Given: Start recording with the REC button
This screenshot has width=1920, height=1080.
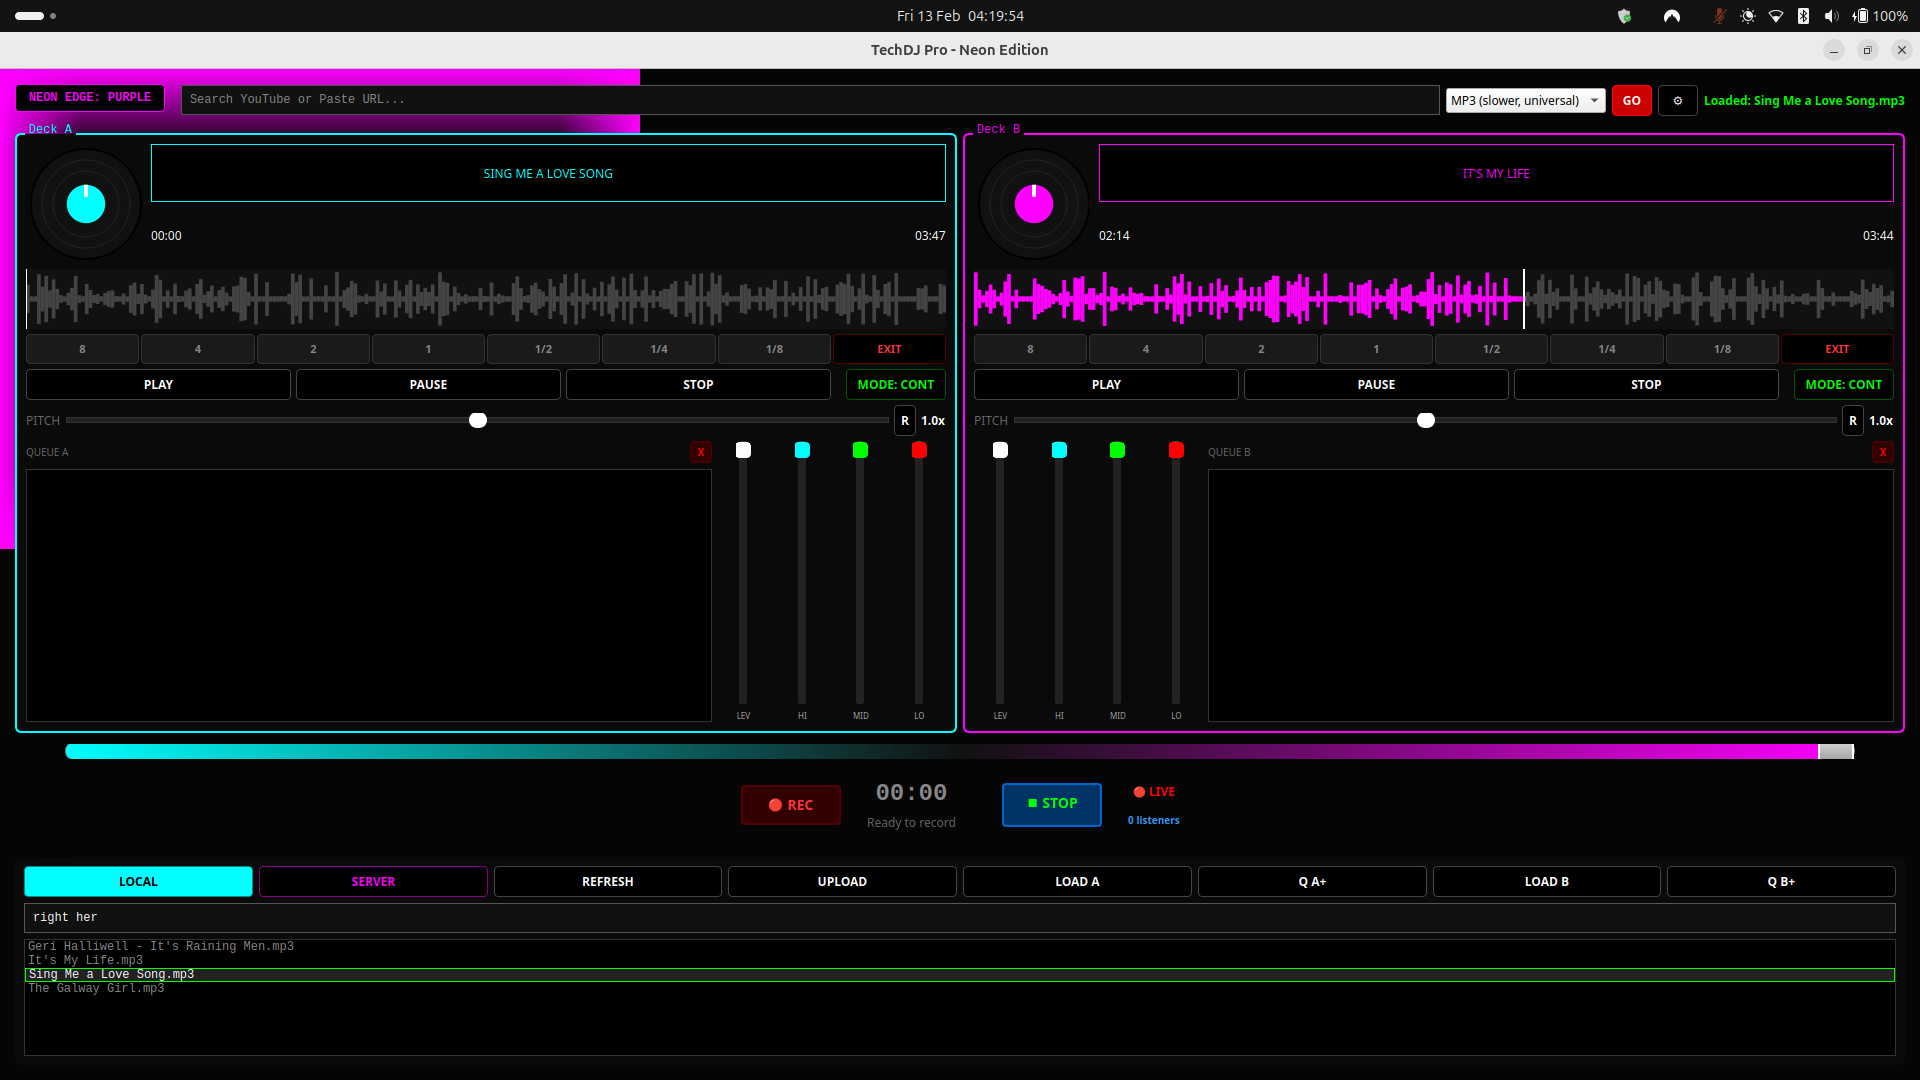Looking at the screenshot, I should pyautogui.click(x=790, y=805).
